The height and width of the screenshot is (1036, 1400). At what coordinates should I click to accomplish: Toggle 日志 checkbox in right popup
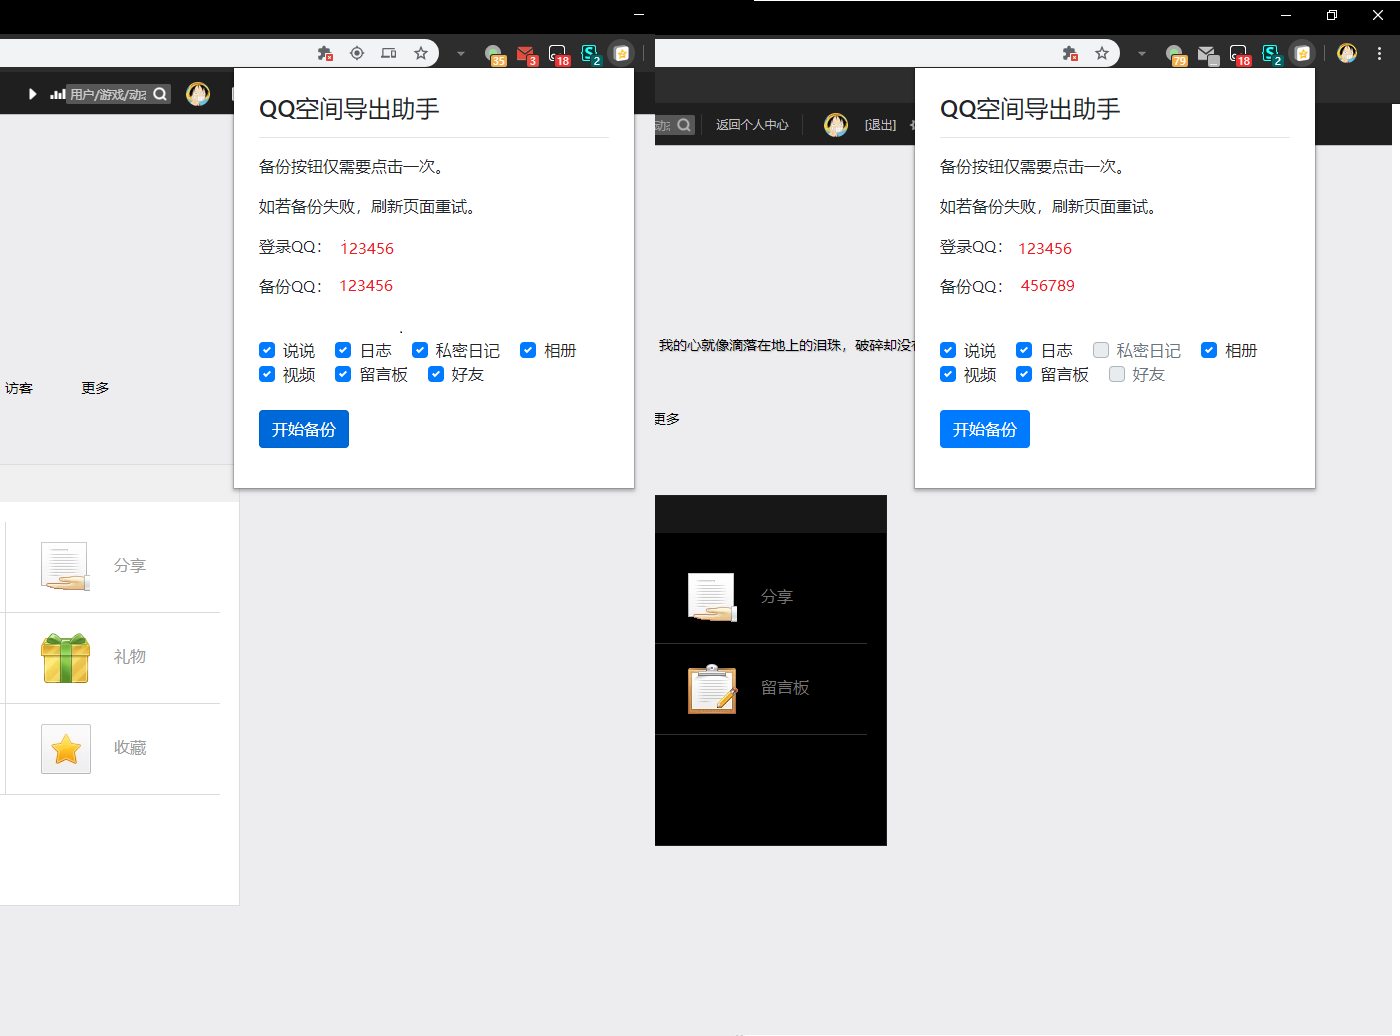[1024, 350]
